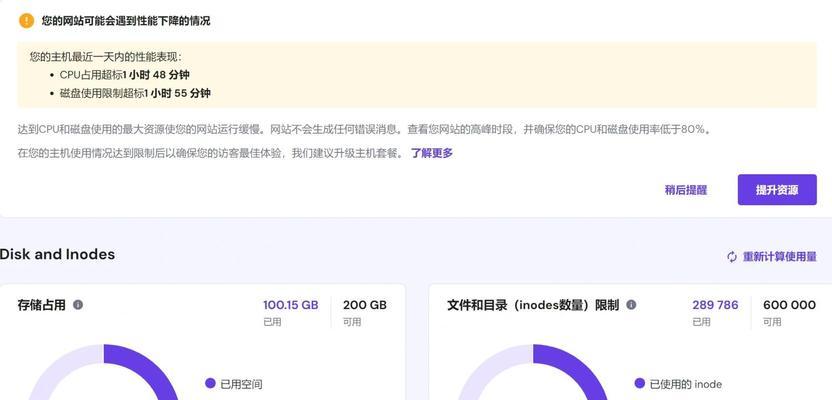Viewport: 832px width, 400px height.
Task: Click the 磁盘使用限制超标1 小时 55 分钟 line
Action: 135,93
